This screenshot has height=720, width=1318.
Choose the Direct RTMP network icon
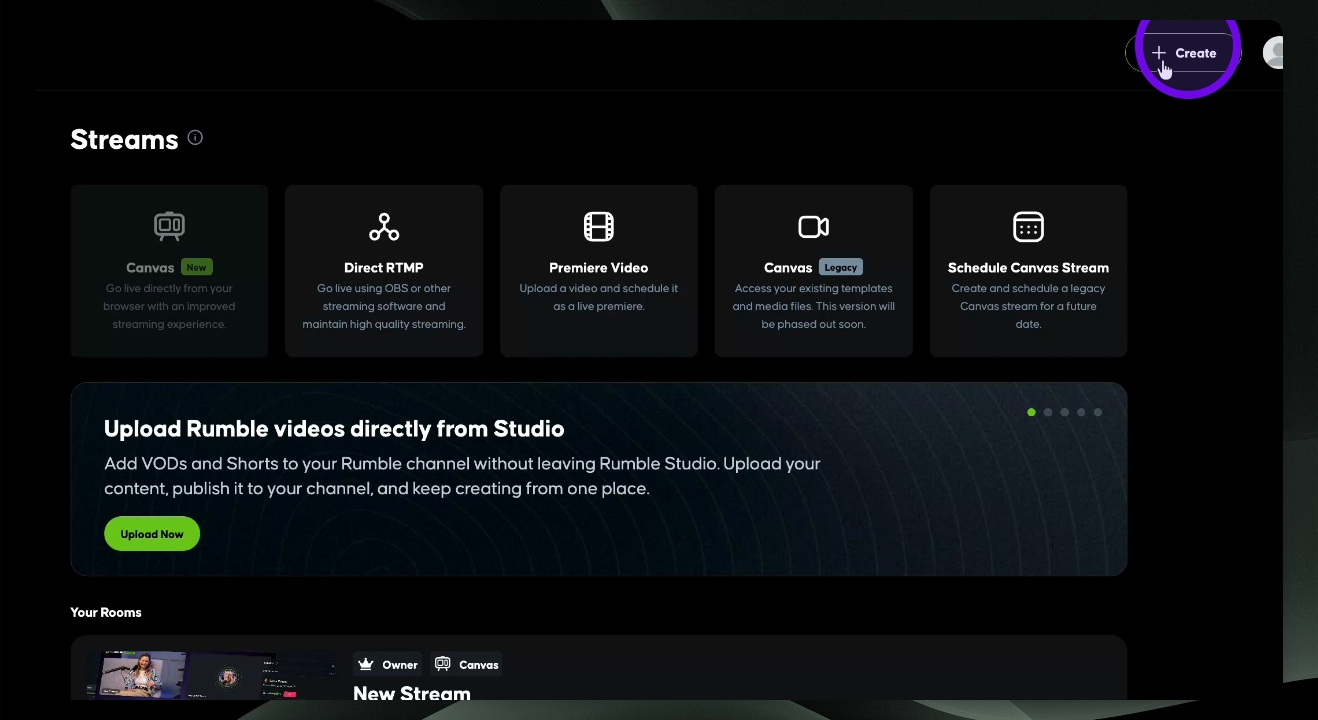(x=384, y=227)
